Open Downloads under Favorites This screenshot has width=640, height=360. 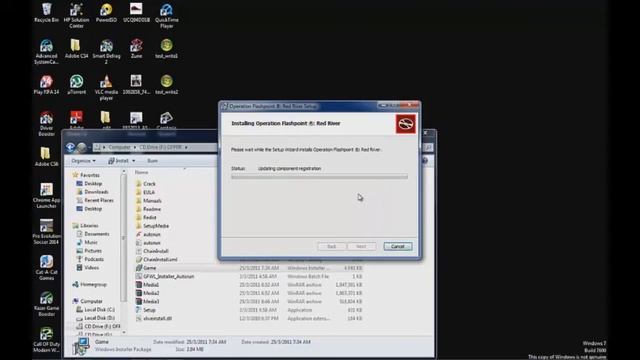(x=92, y=192)
